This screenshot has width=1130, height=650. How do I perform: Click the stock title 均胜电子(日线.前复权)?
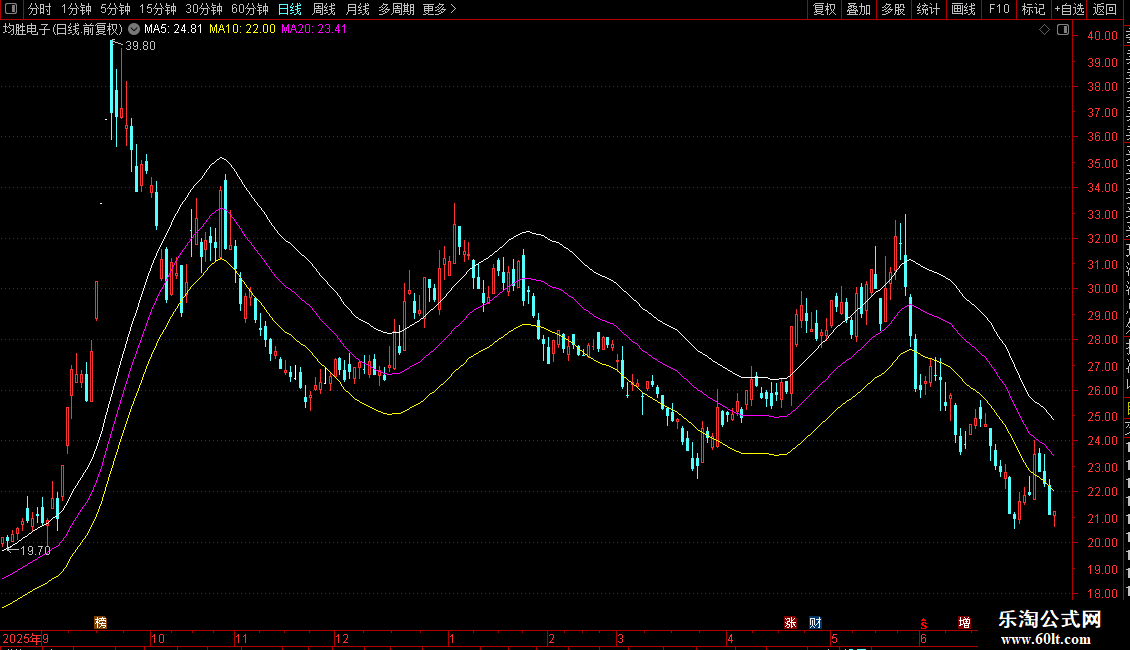(x=63, y=30)
